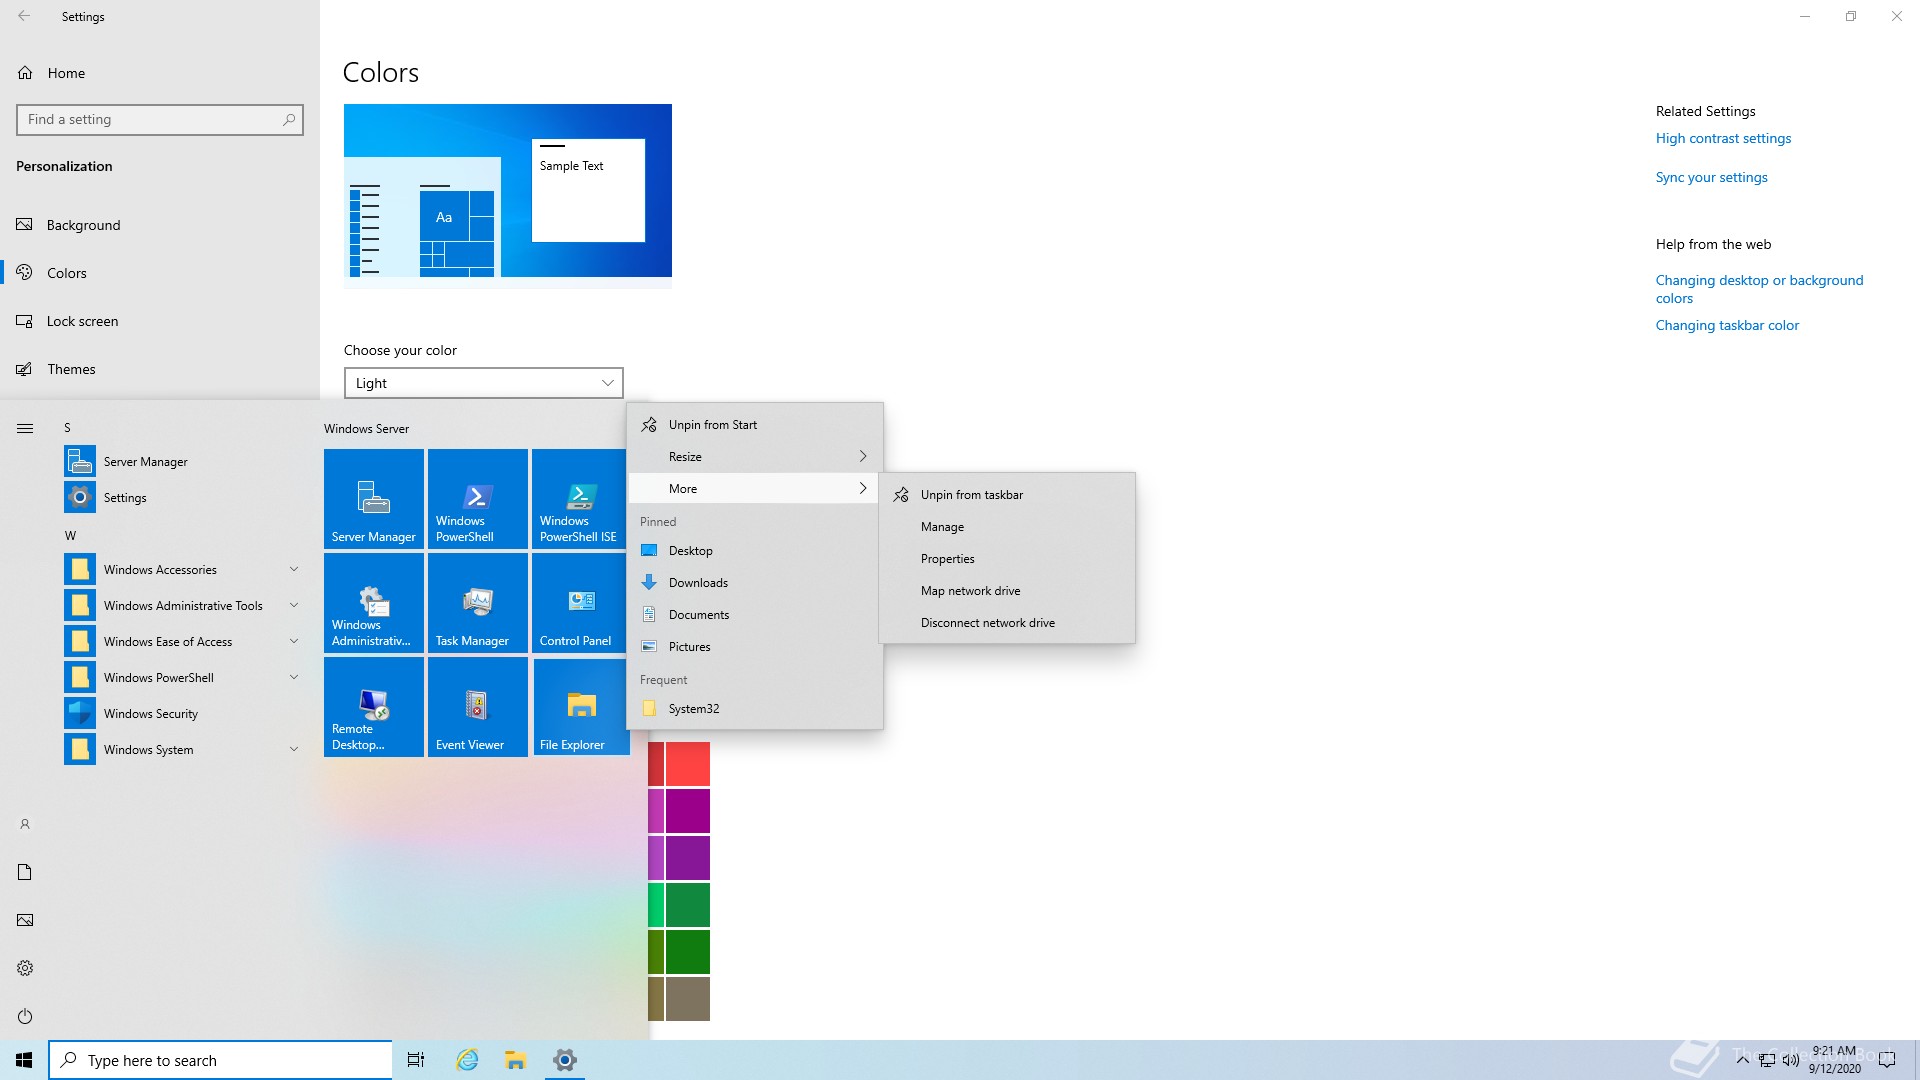Click the Settings taskbar icon
The height and width of the screenshot is (1080, 1920).
565,1060
